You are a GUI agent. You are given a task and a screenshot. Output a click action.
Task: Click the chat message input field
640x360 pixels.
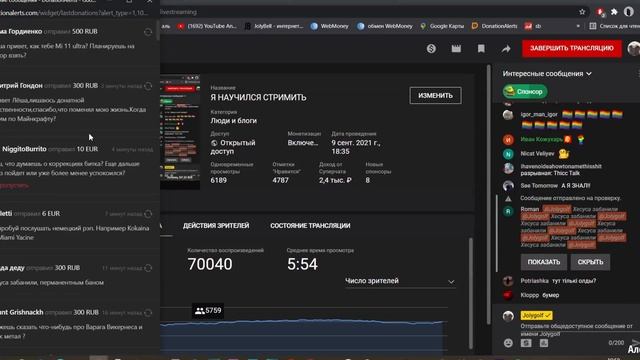[576, 329]
